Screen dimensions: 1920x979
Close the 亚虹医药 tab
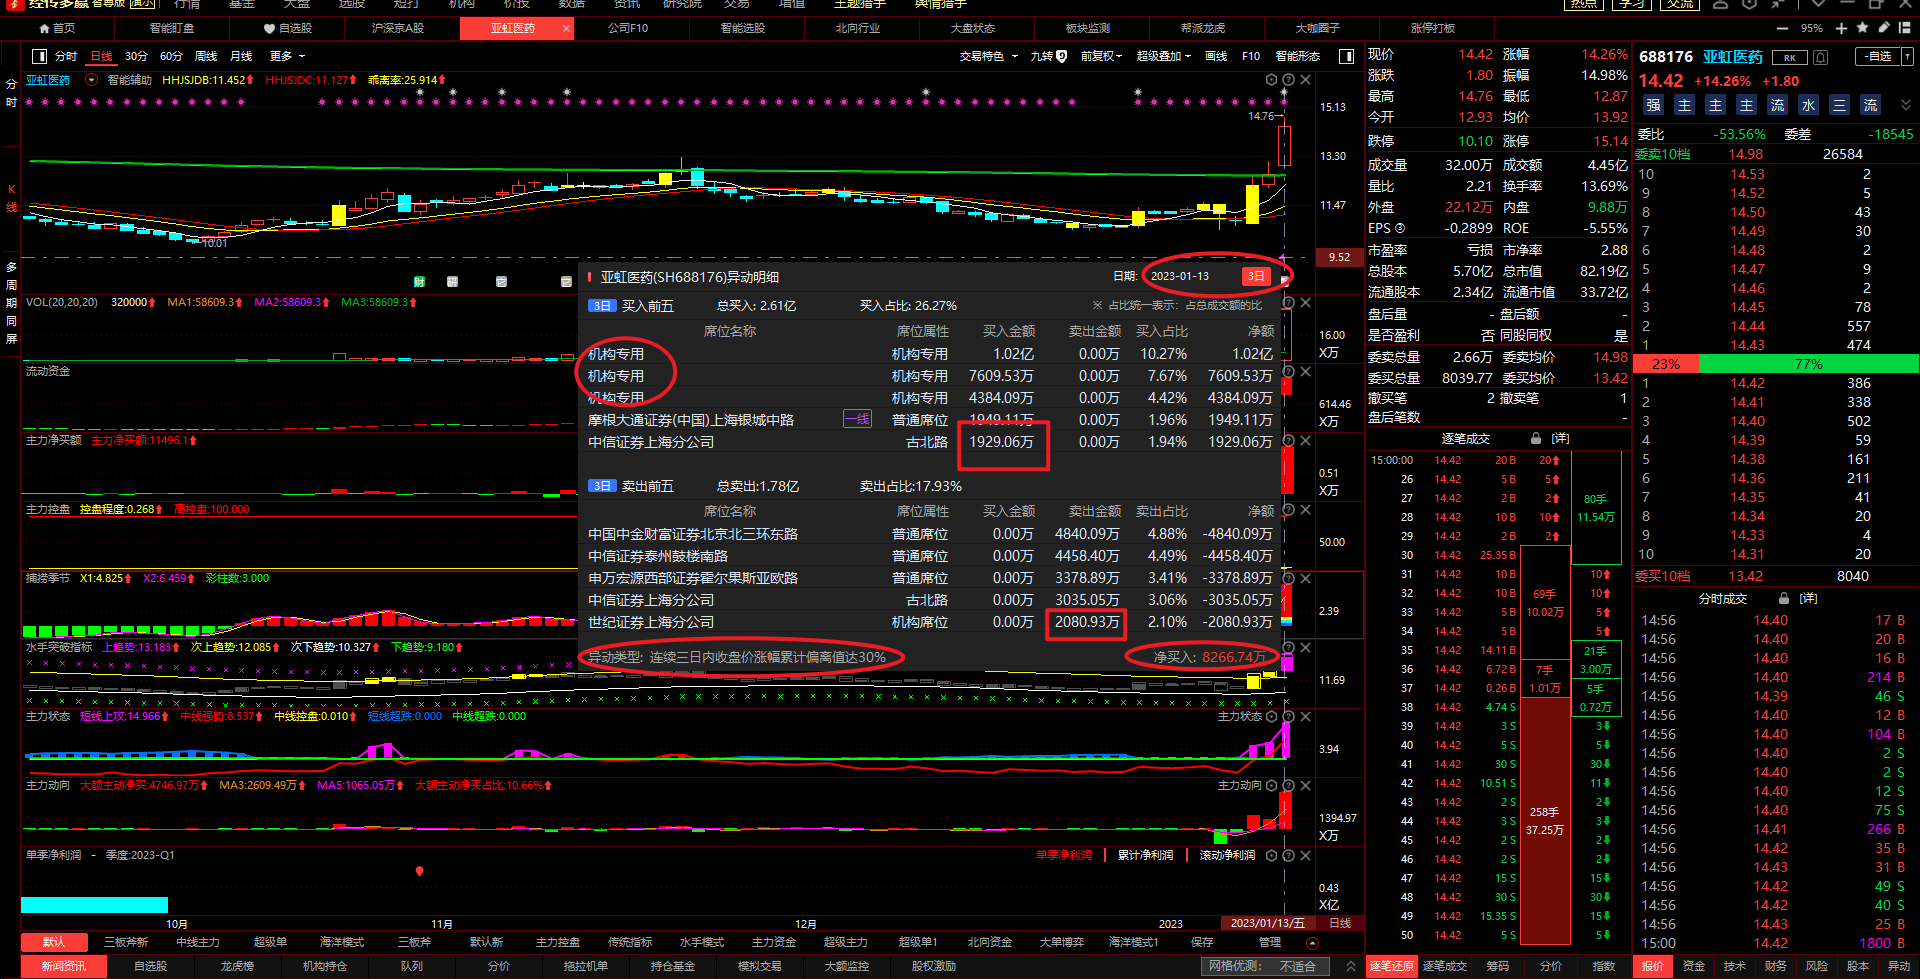[566, 28]
